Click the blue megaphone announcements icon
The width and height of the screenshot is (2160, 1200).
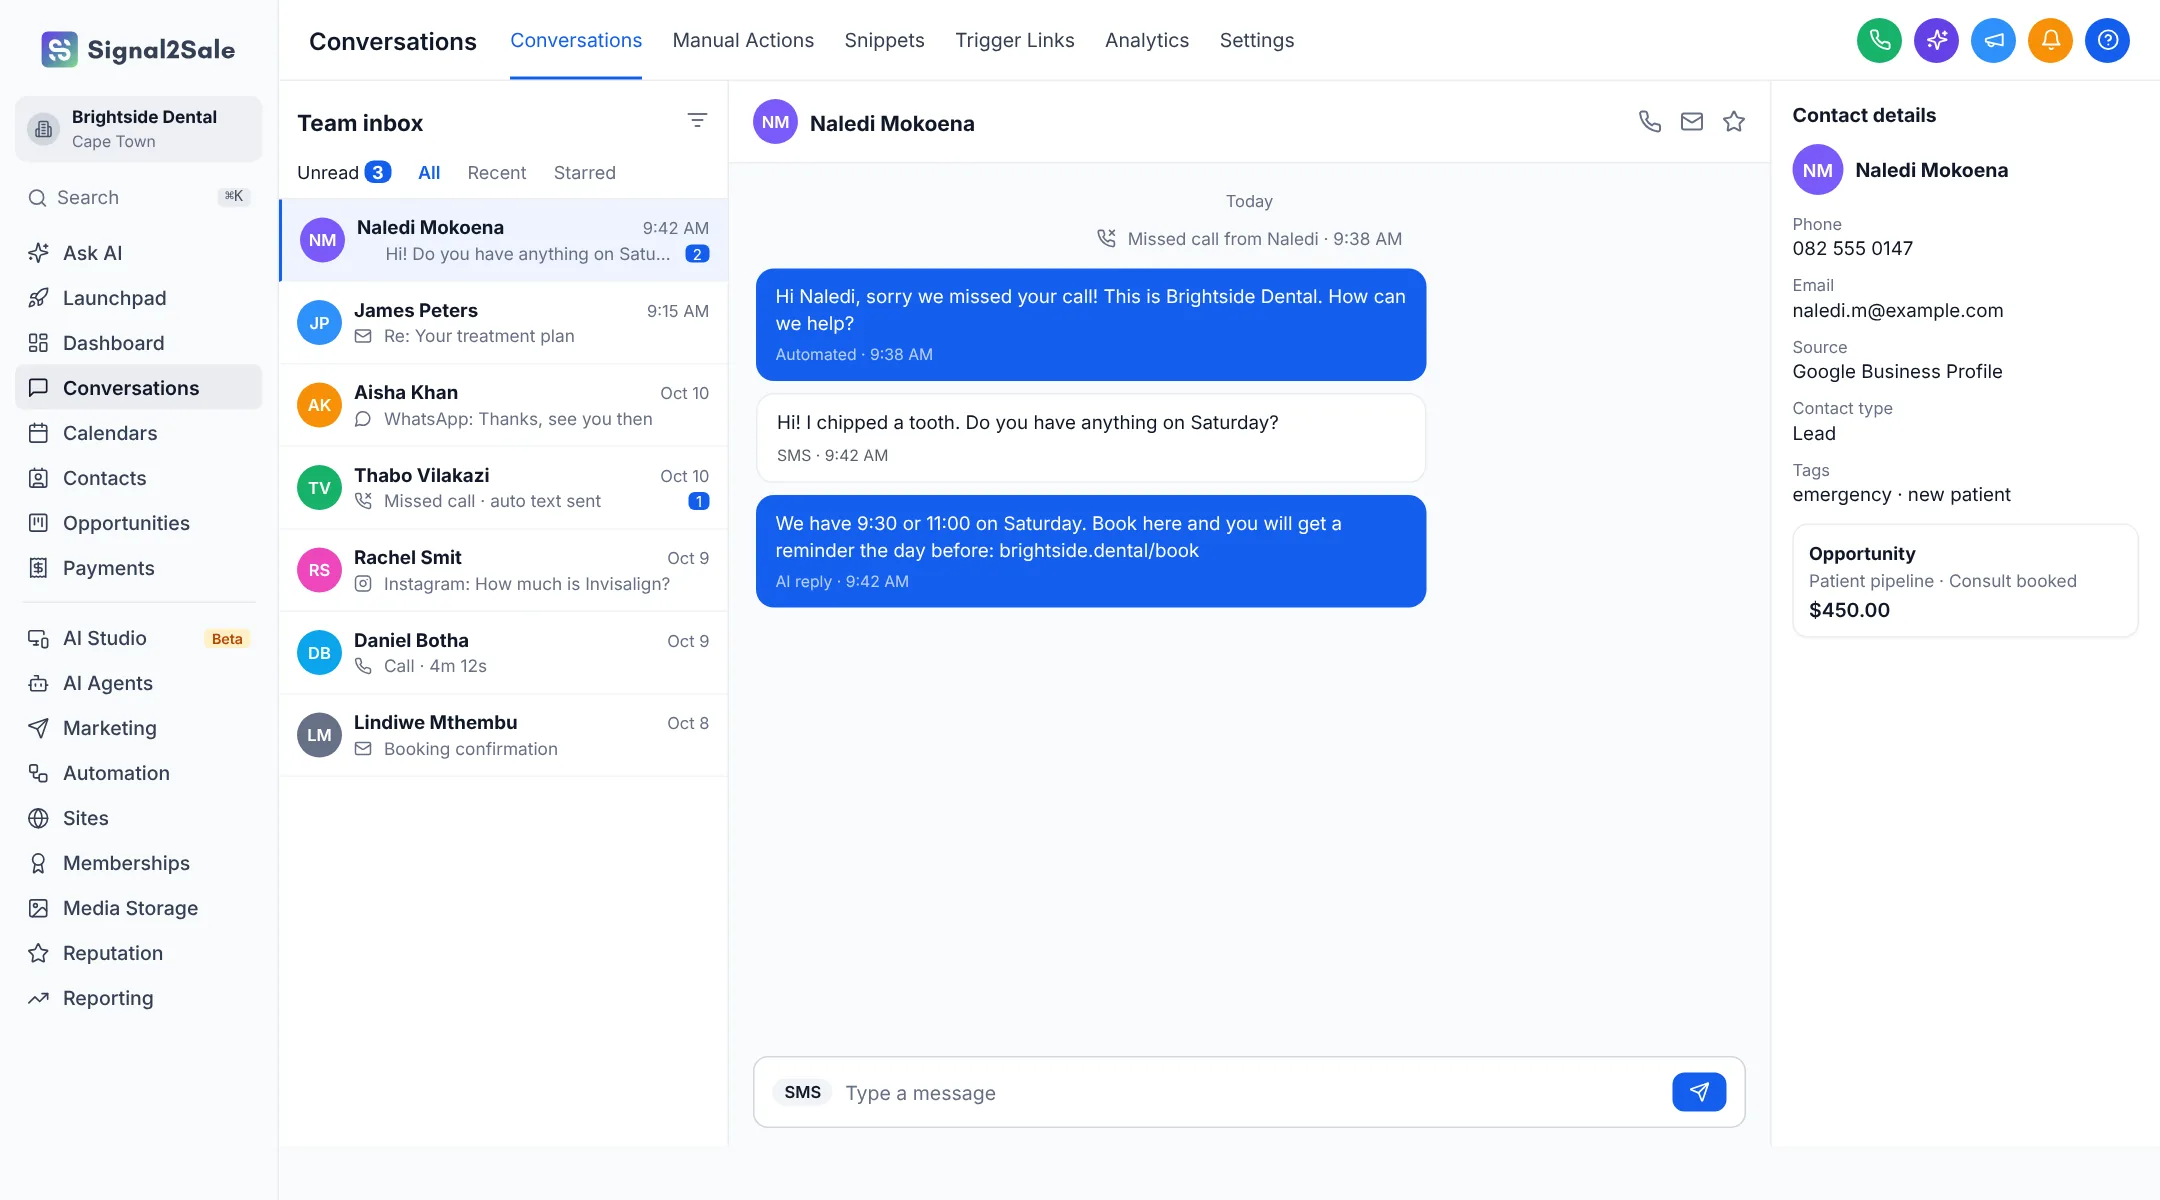pyautogui.click(x=1993, y=40)
